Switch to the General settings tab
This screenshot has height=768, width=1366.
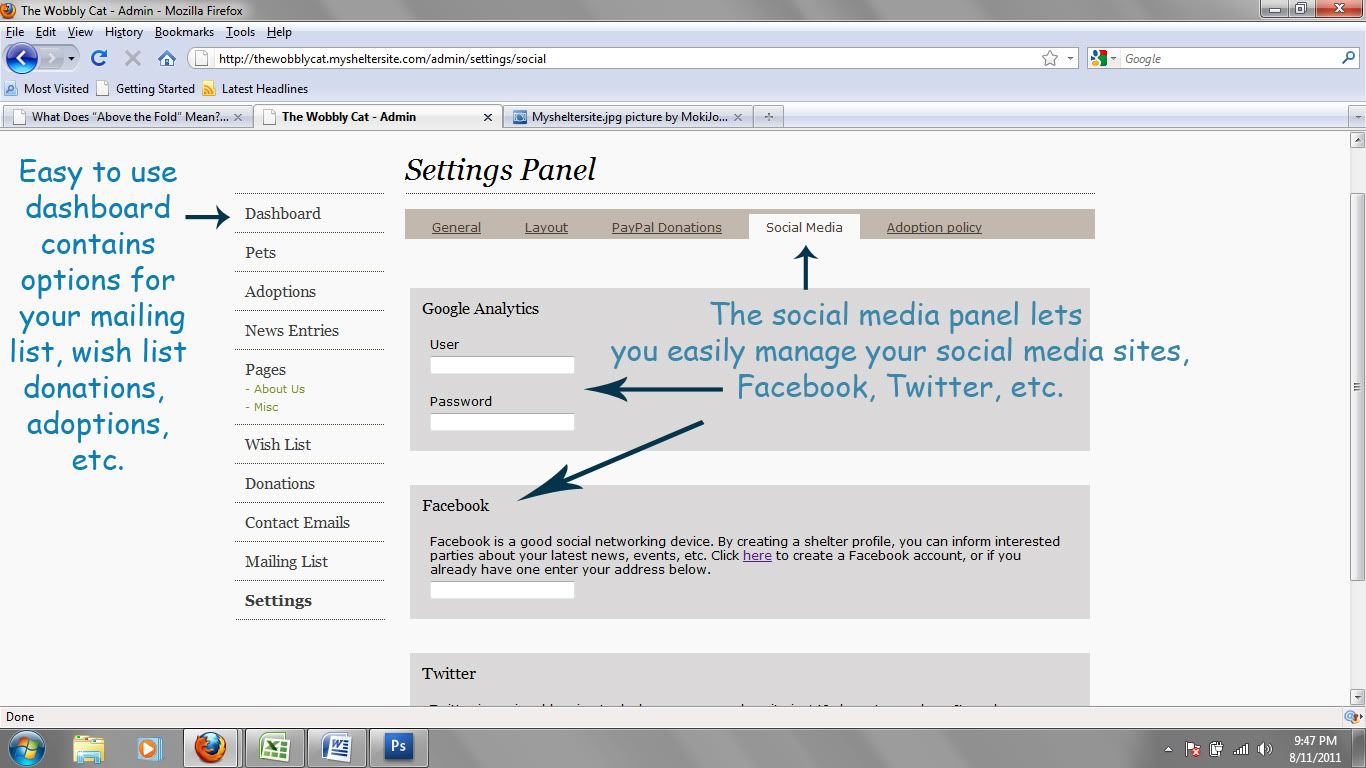456,227
